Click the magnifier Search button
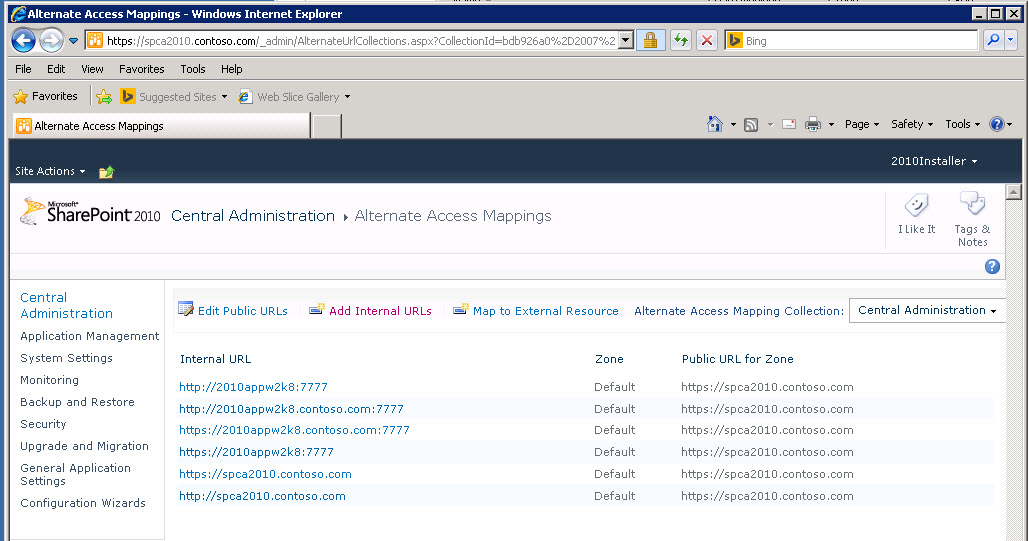This screenshot has height=541, width=1028. click(x=993, y=41)
